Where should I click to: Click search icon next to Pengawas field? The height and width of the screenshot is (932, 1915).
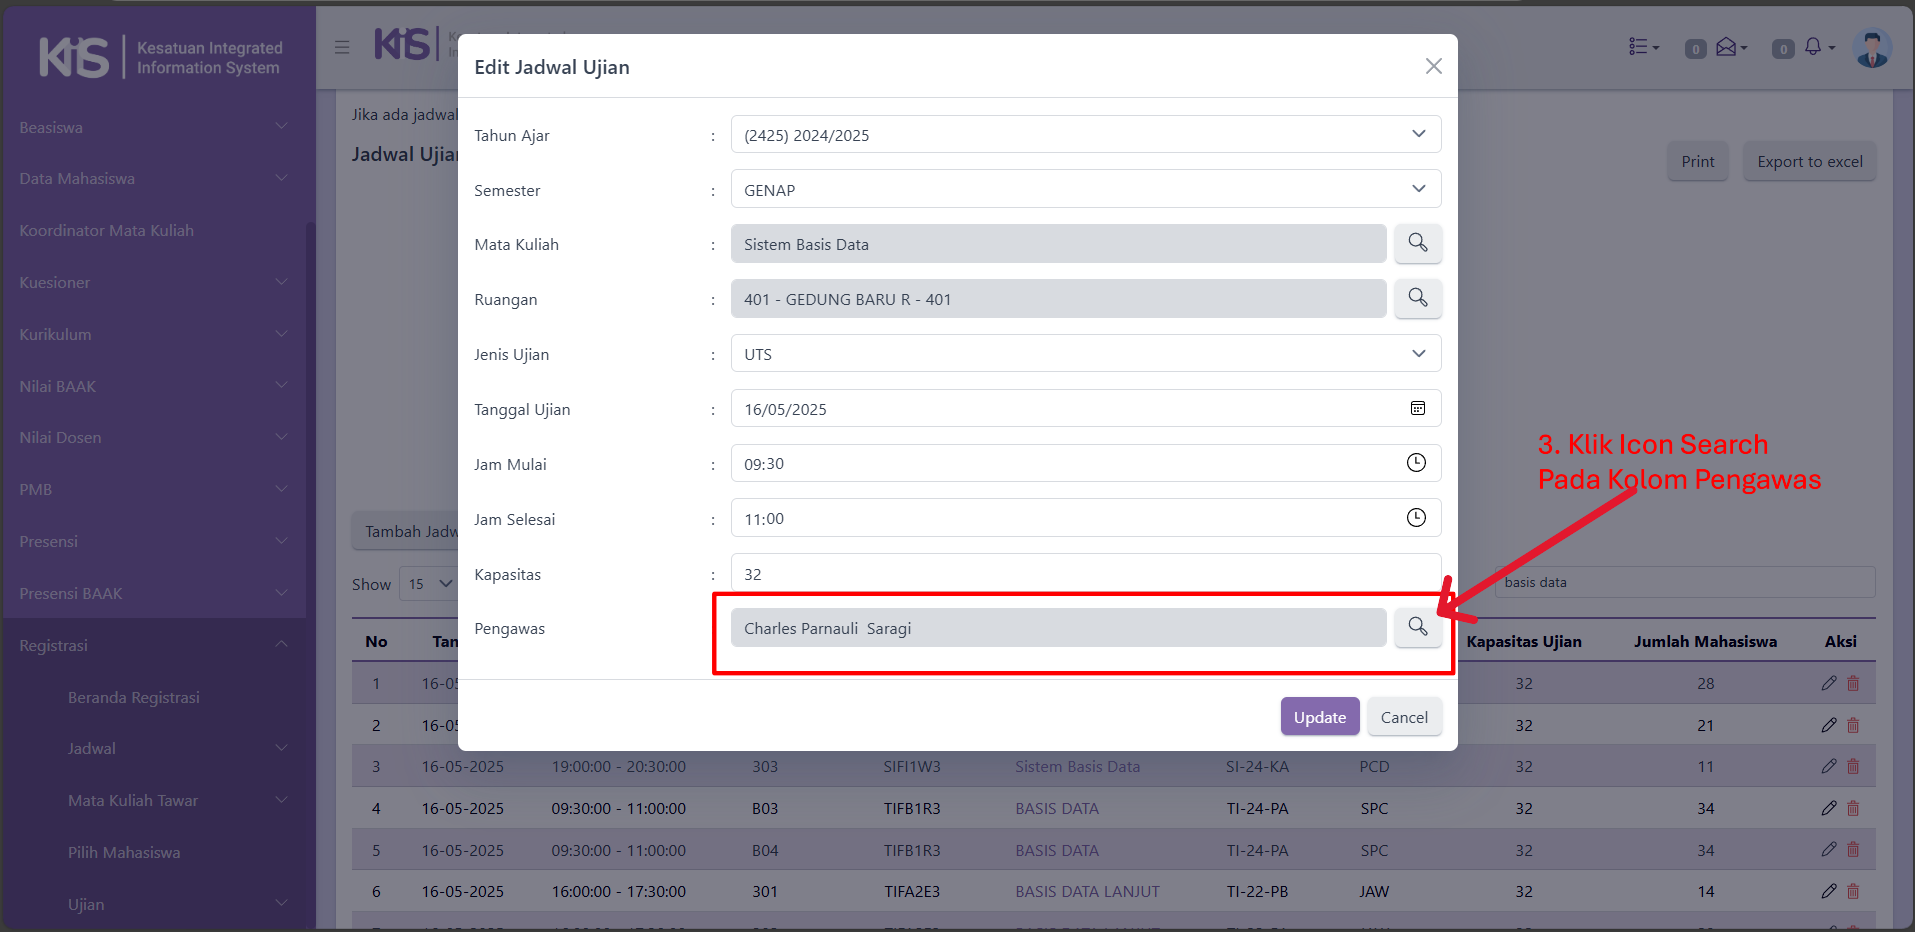pyautogui.click(x=1417, y=627)
